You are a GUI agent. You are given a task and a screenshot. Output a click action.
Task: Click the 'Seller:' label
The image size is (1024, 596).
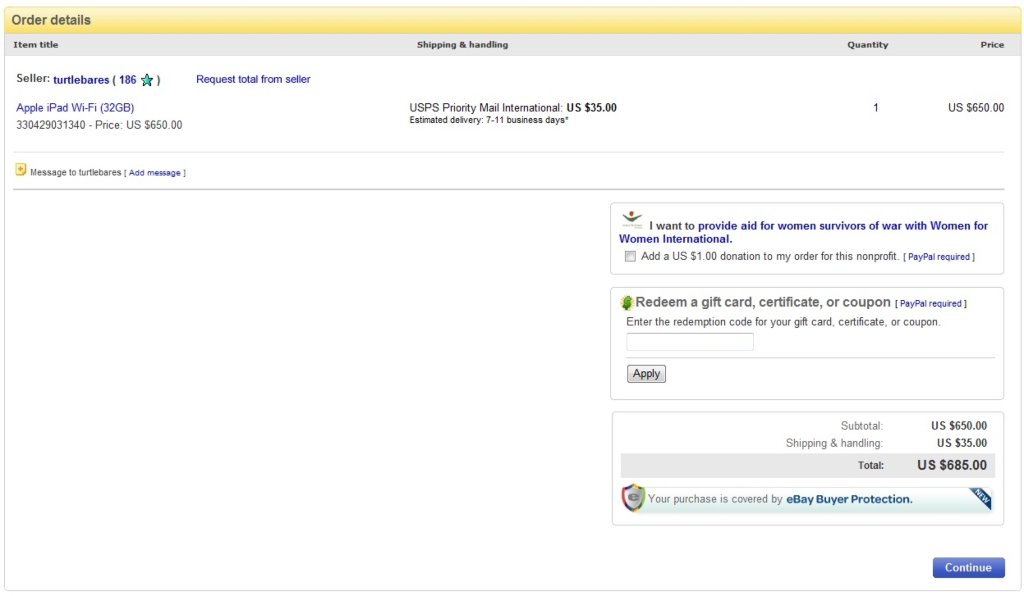pyautogui.click(x=33, y=78)
